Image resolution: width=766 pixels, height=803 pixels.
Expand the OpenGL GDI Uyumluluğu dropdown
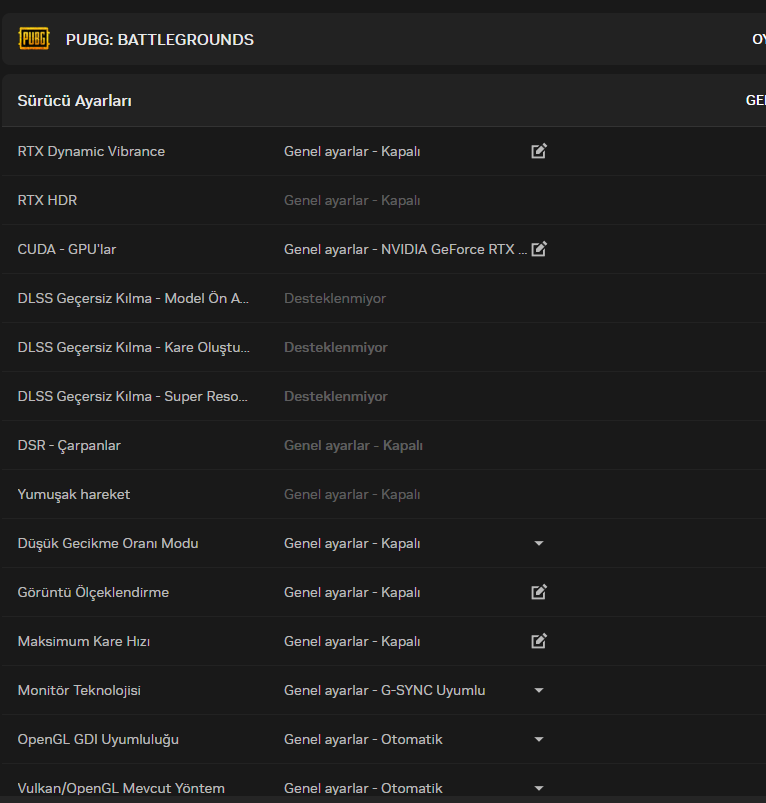point(539,739)
